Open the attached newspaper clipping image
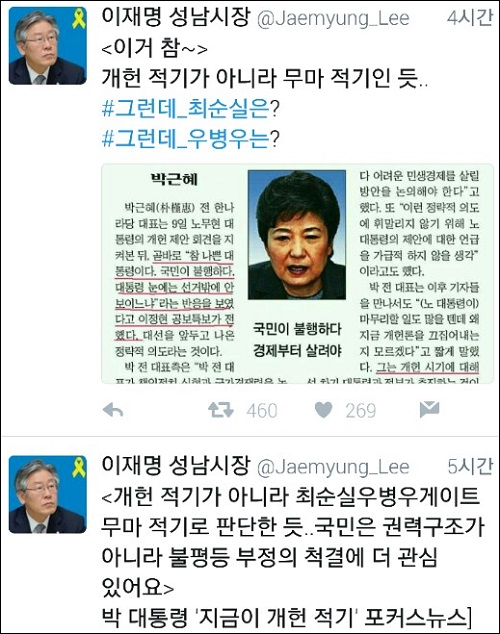 pyautogui.click(x=297, y=274)
